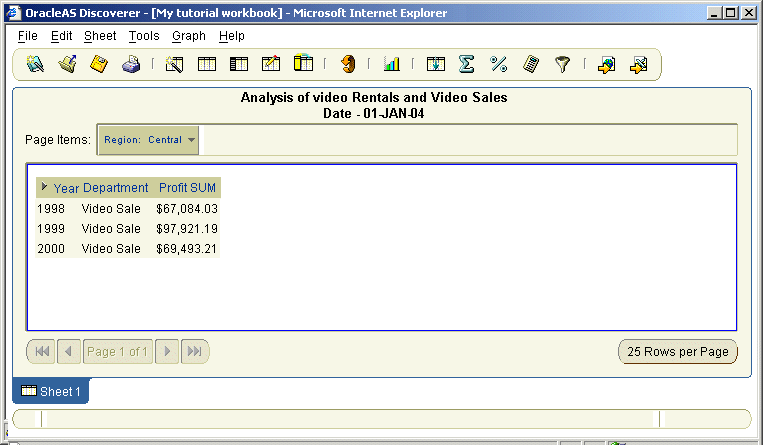Open the Tools menu
763x445 pixels.
click(x=144, y=36)
